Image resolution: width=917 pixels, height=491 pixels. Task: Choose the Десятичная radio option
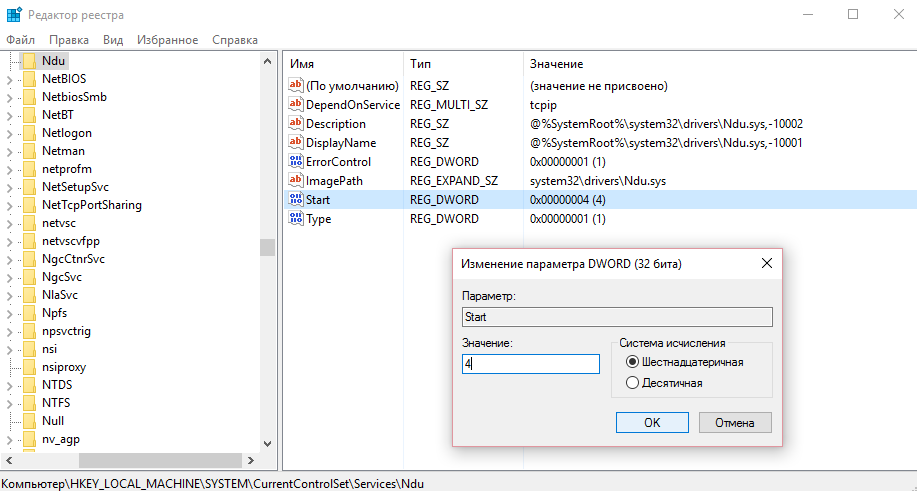(x=631, y=382)
